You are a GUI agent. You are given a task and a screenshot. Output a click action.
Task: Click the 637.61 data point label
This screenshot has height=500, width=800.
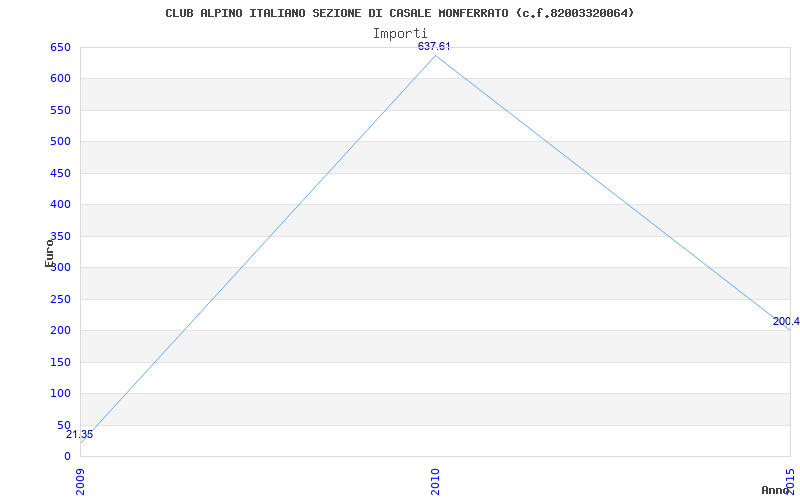434,46
